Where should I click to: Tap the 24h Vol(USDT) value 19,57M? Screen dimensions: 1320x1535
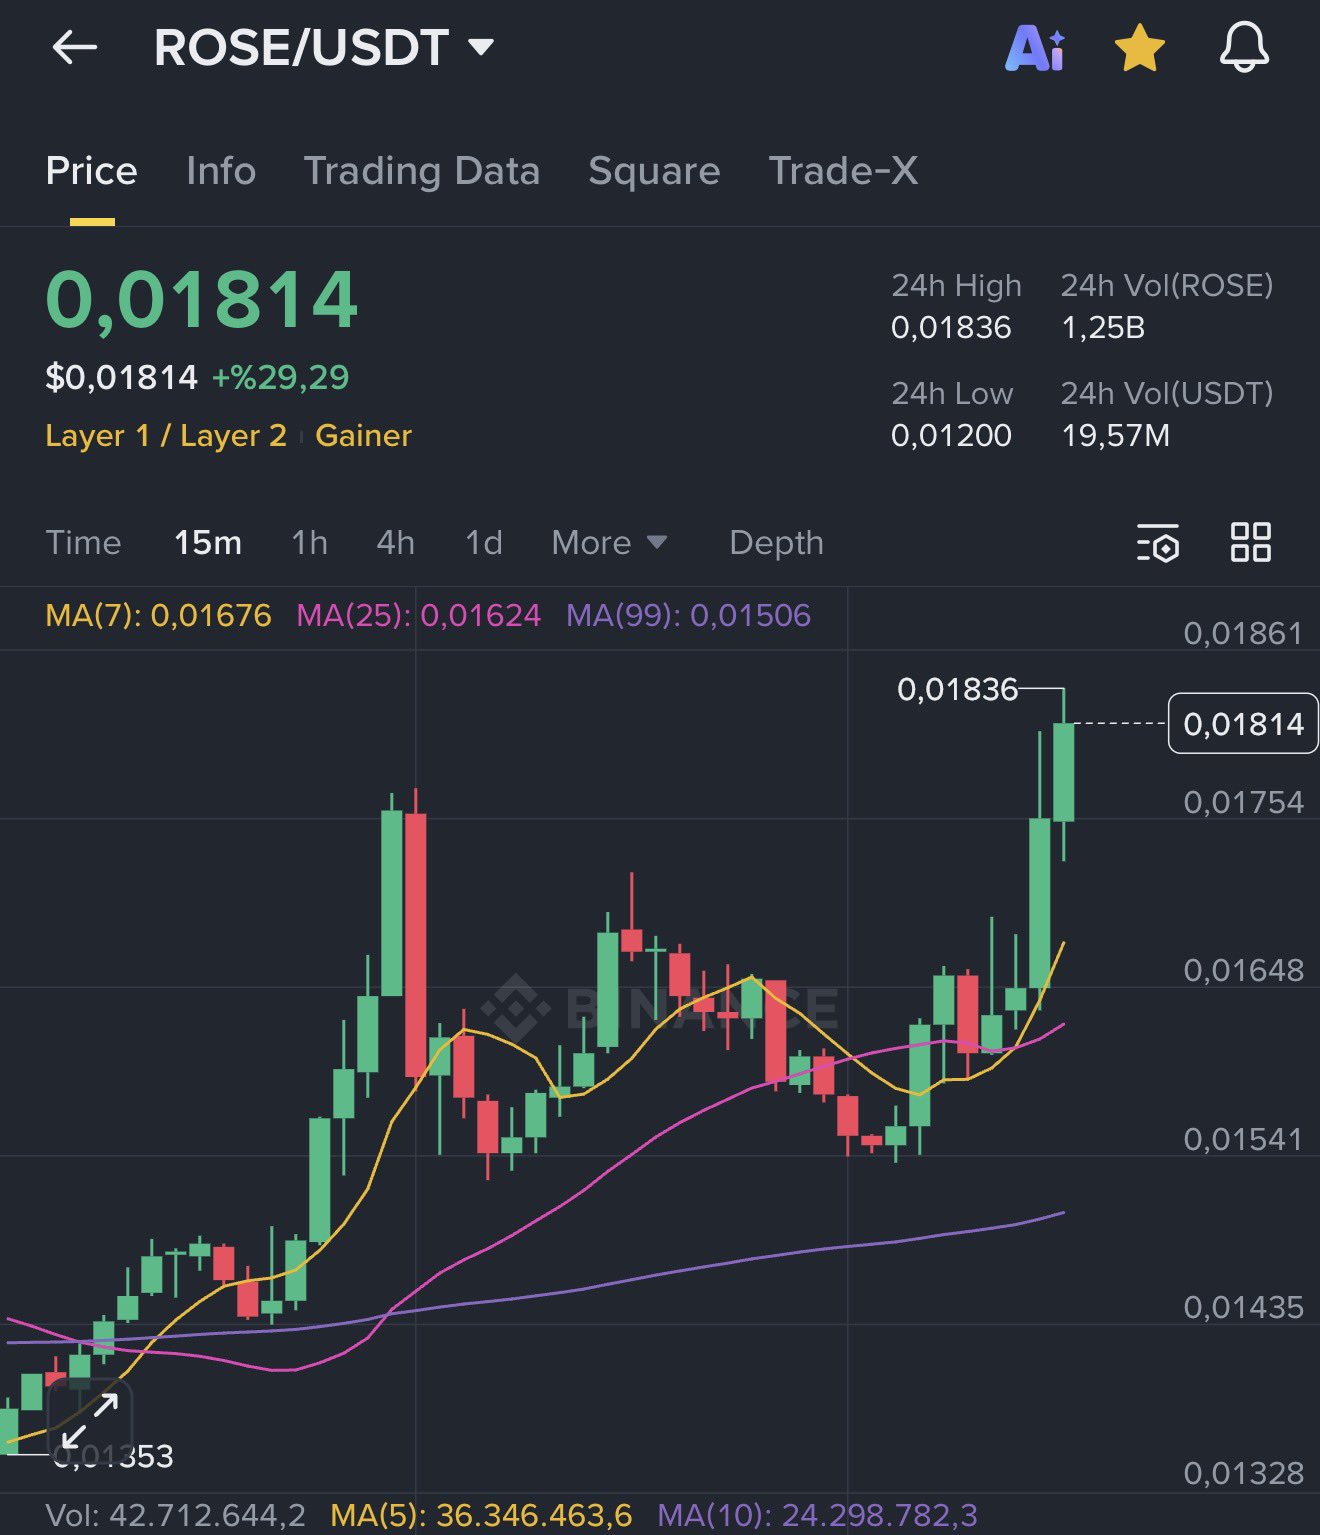1115,436
